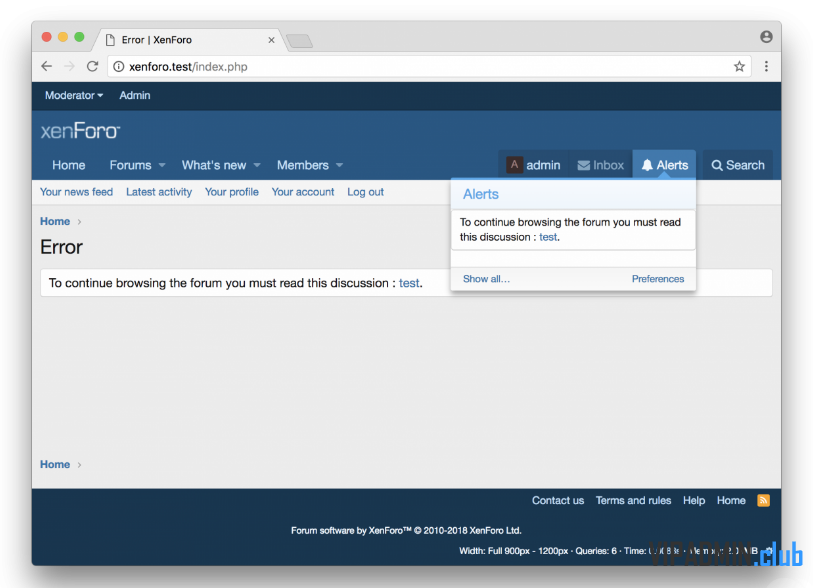813x588 pixels.
Task: Open a new browser tab
Action: coord(299,40)
